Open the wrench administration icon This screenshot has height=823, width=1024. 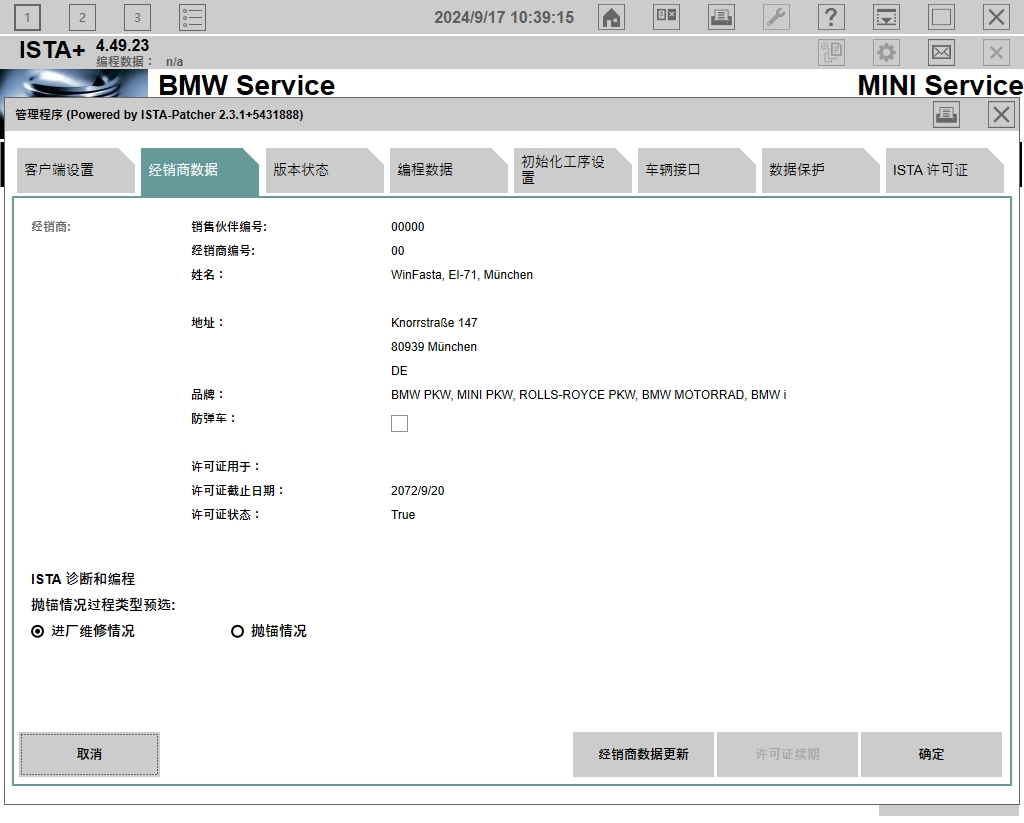tap(776, 17)
